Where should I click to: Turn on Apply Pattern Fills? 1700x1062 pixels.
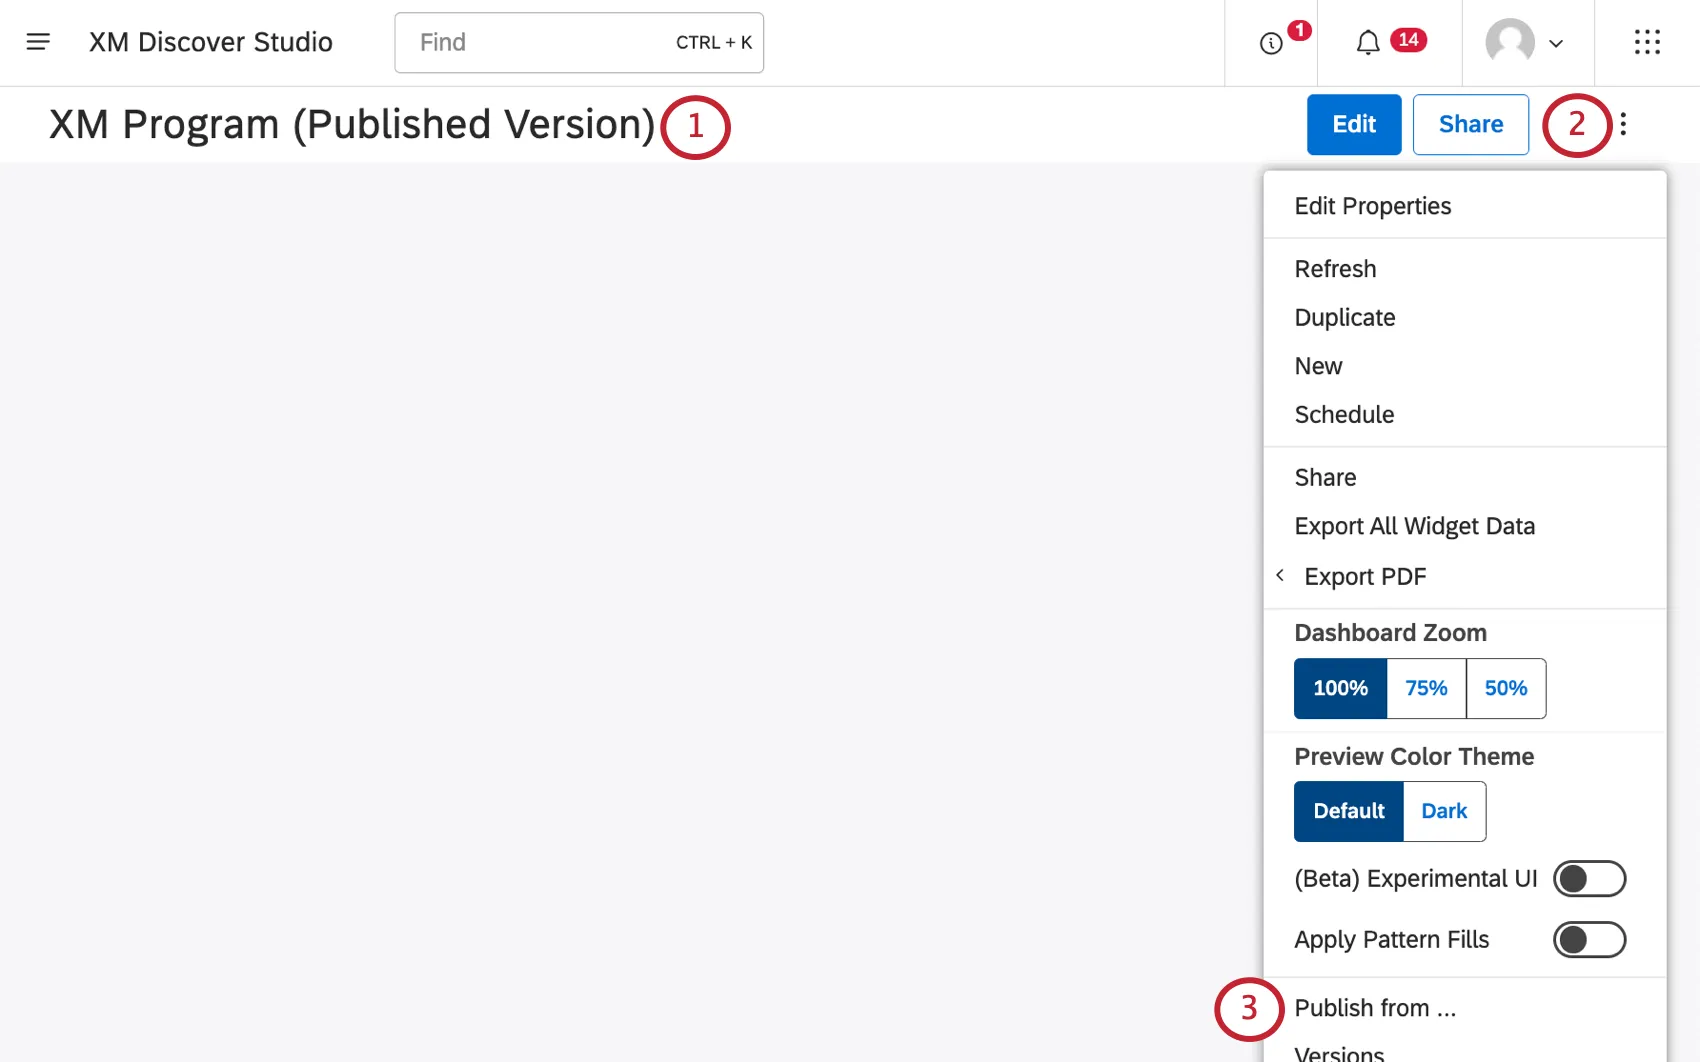coord(1589,939)
